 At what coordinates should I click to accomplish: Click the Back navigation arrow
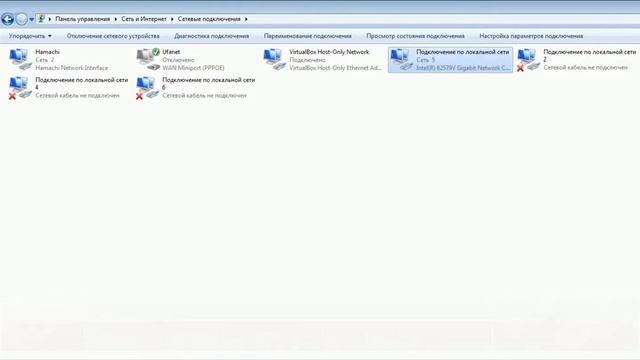[7, 19]
